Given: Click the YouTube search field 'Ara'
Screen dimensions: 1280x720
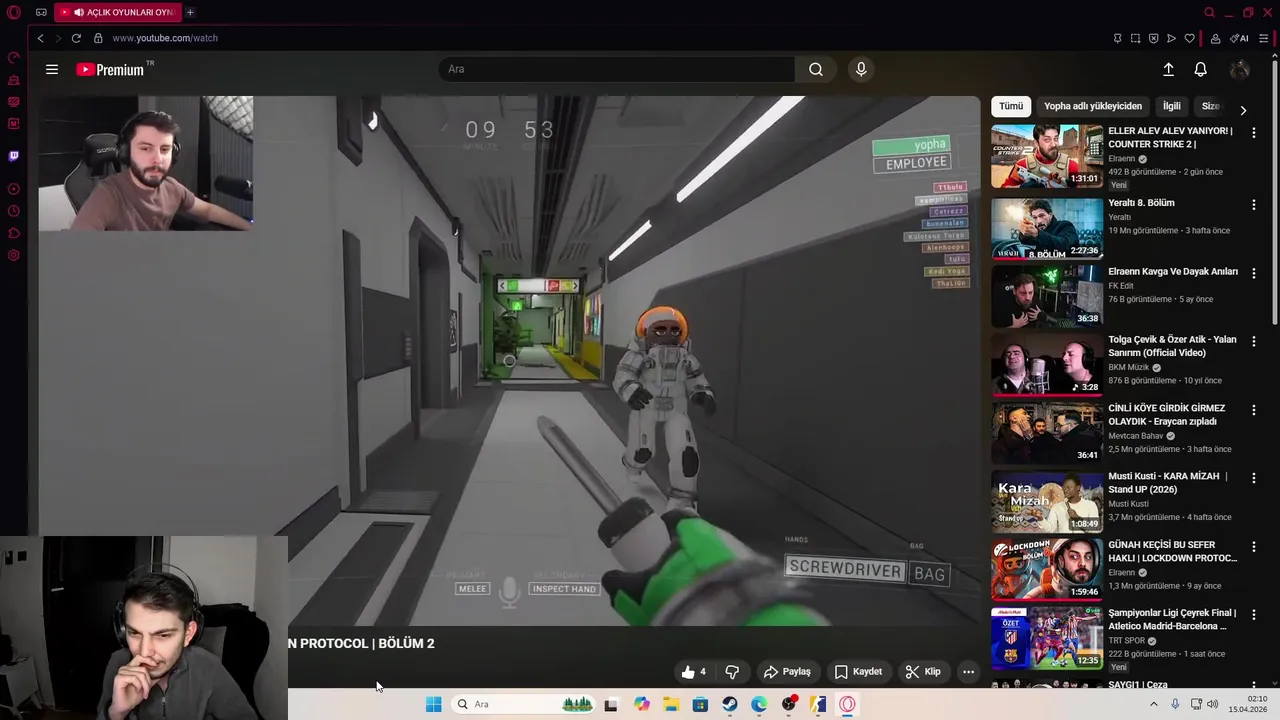Looking at the screenshot, I should [616, 69].
